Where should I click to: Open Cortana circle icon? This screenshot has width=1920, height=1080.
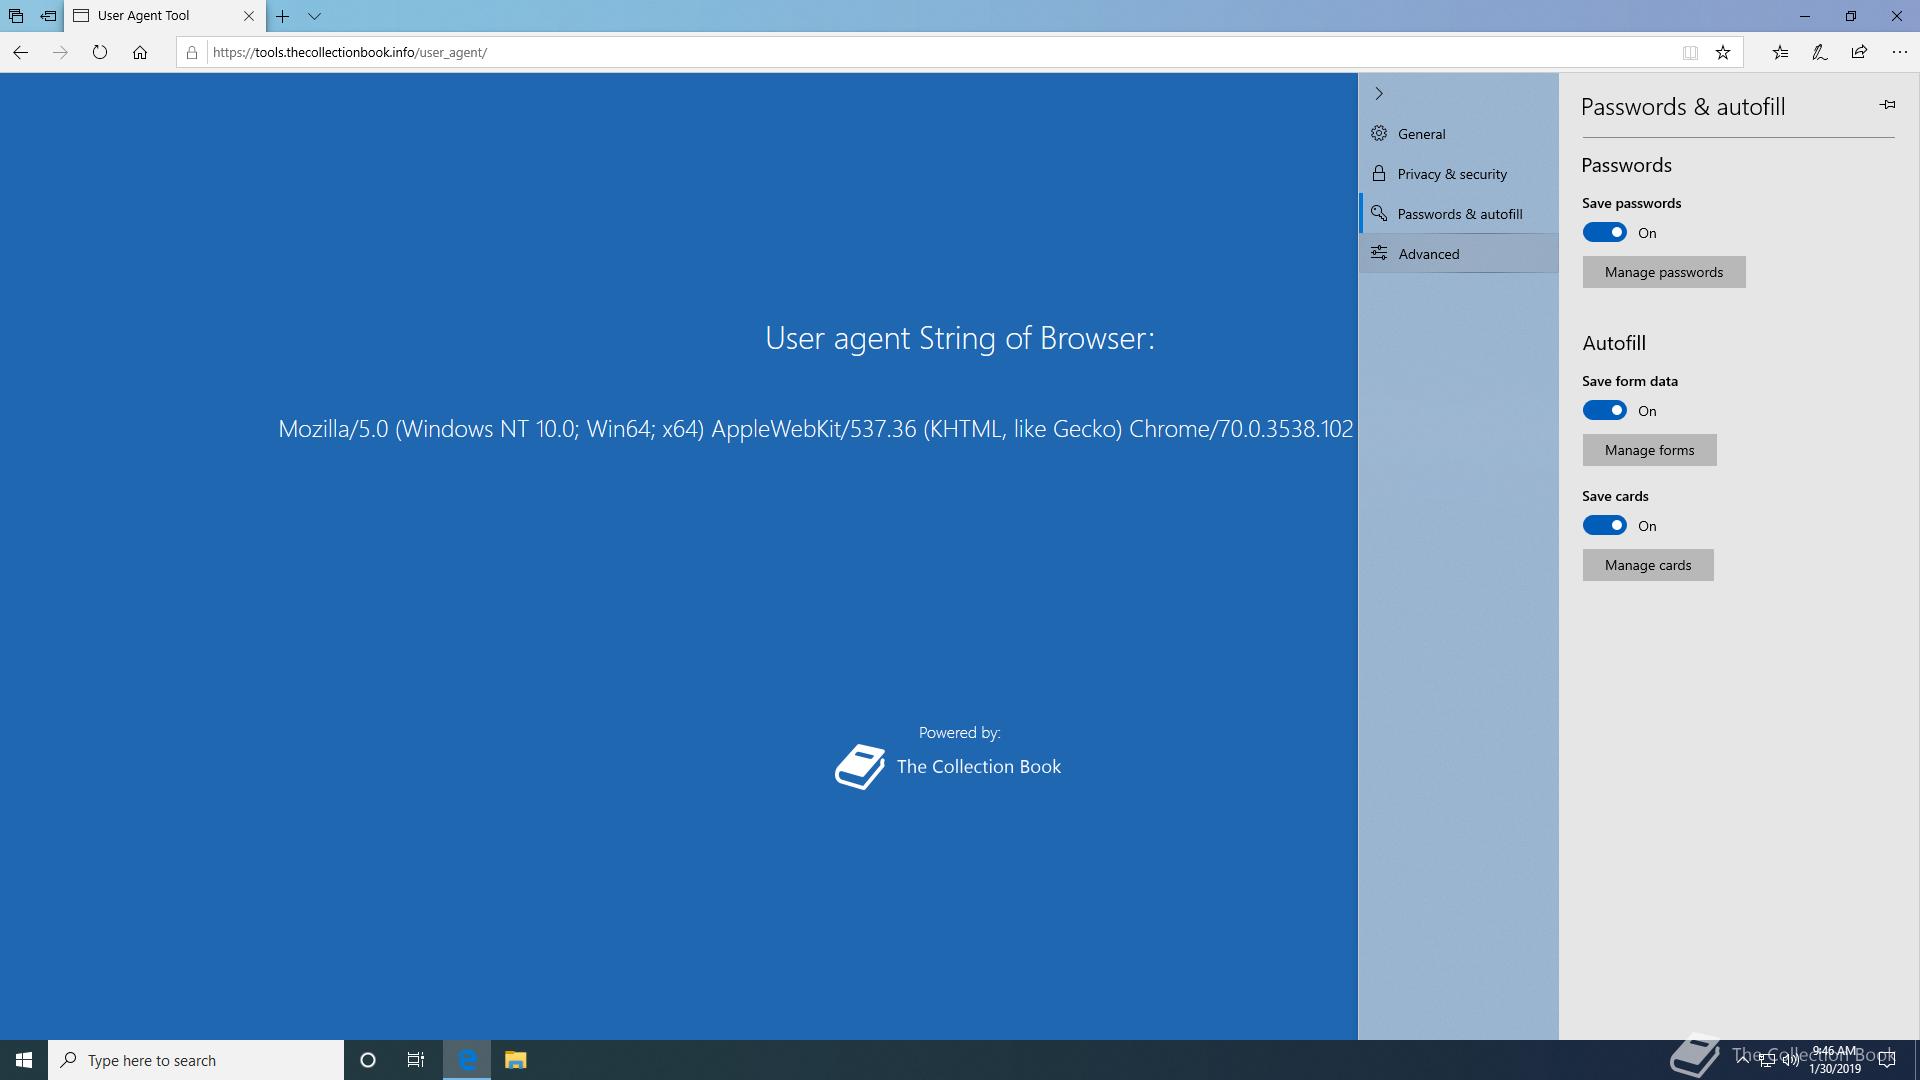368,1060
